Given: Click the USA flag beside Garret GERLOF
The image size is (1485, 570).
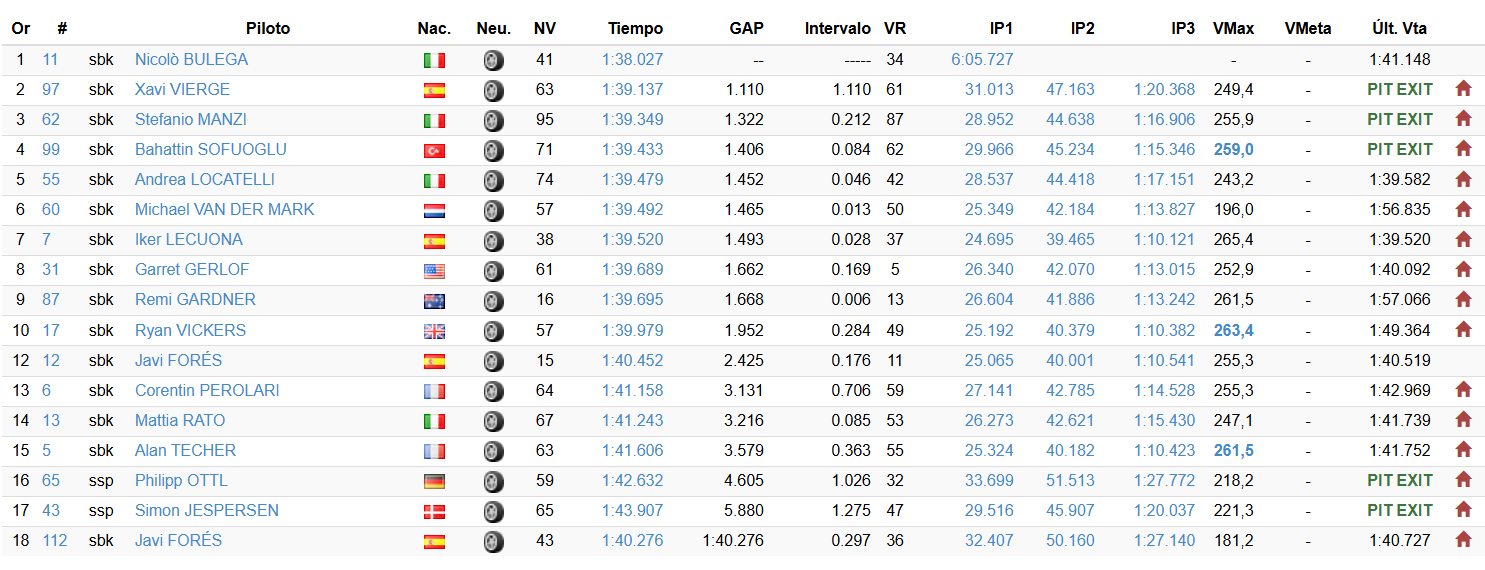Looking at the screenshot, I should [435, 270].
